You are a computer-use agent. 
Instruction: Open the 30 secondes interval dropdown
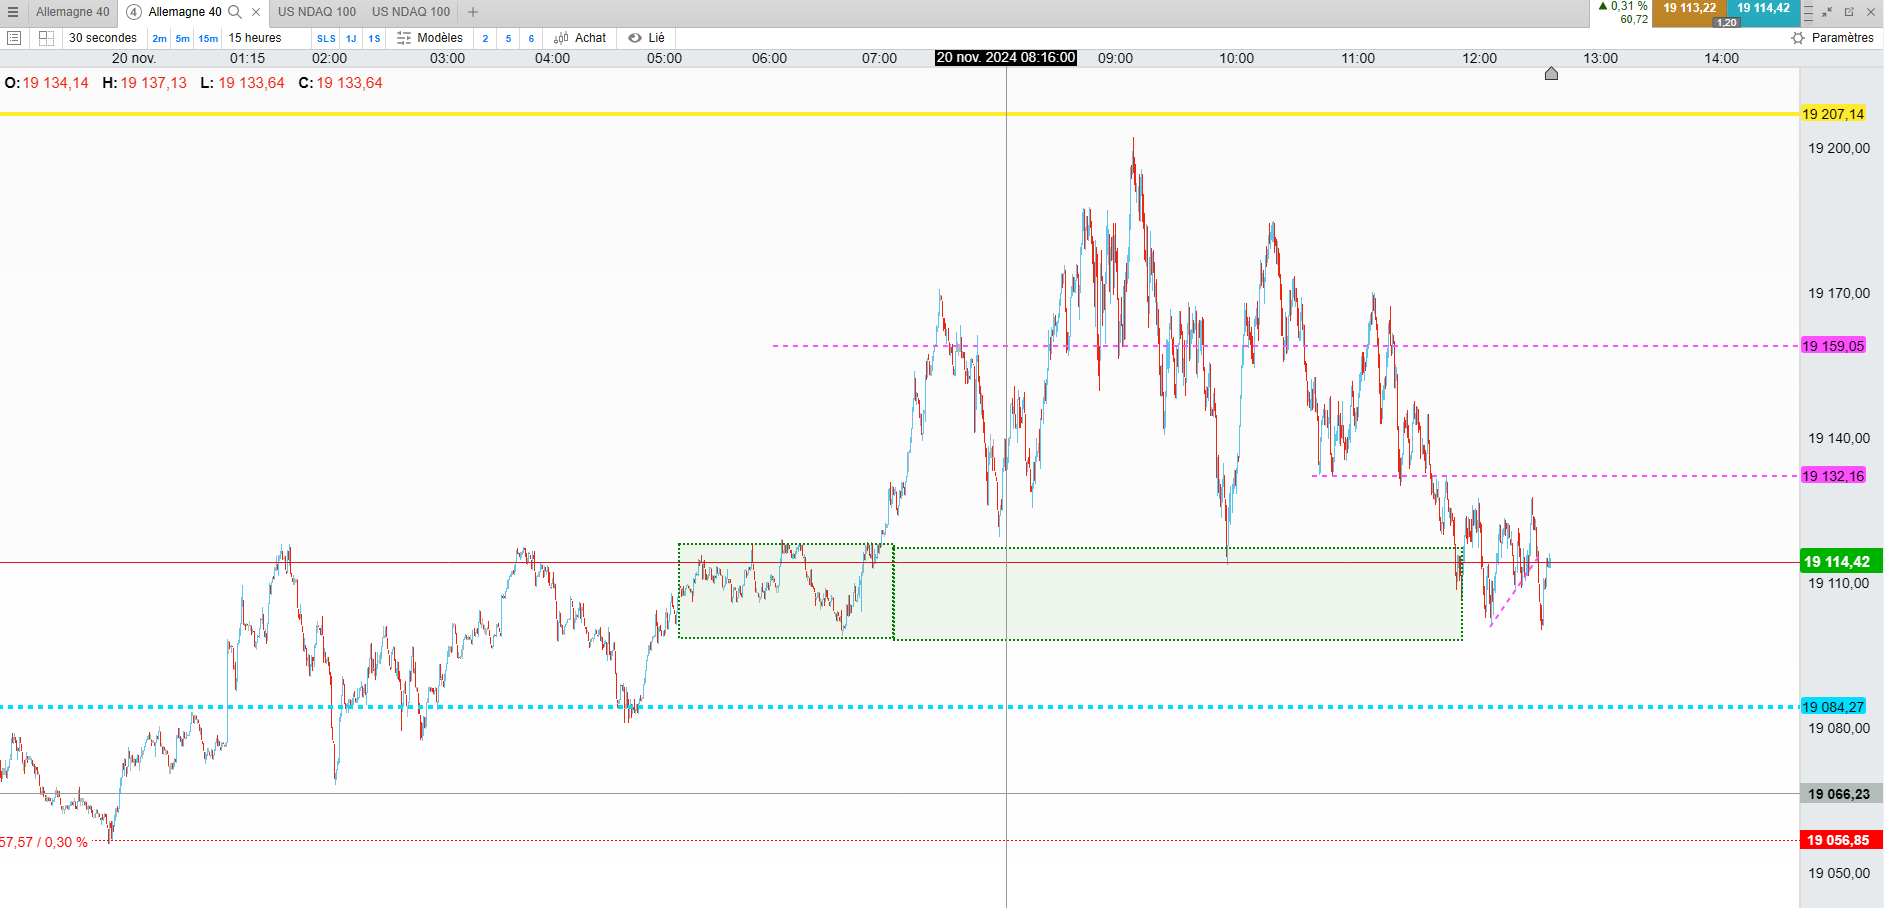pyautogui.click(x=103, y=38)
